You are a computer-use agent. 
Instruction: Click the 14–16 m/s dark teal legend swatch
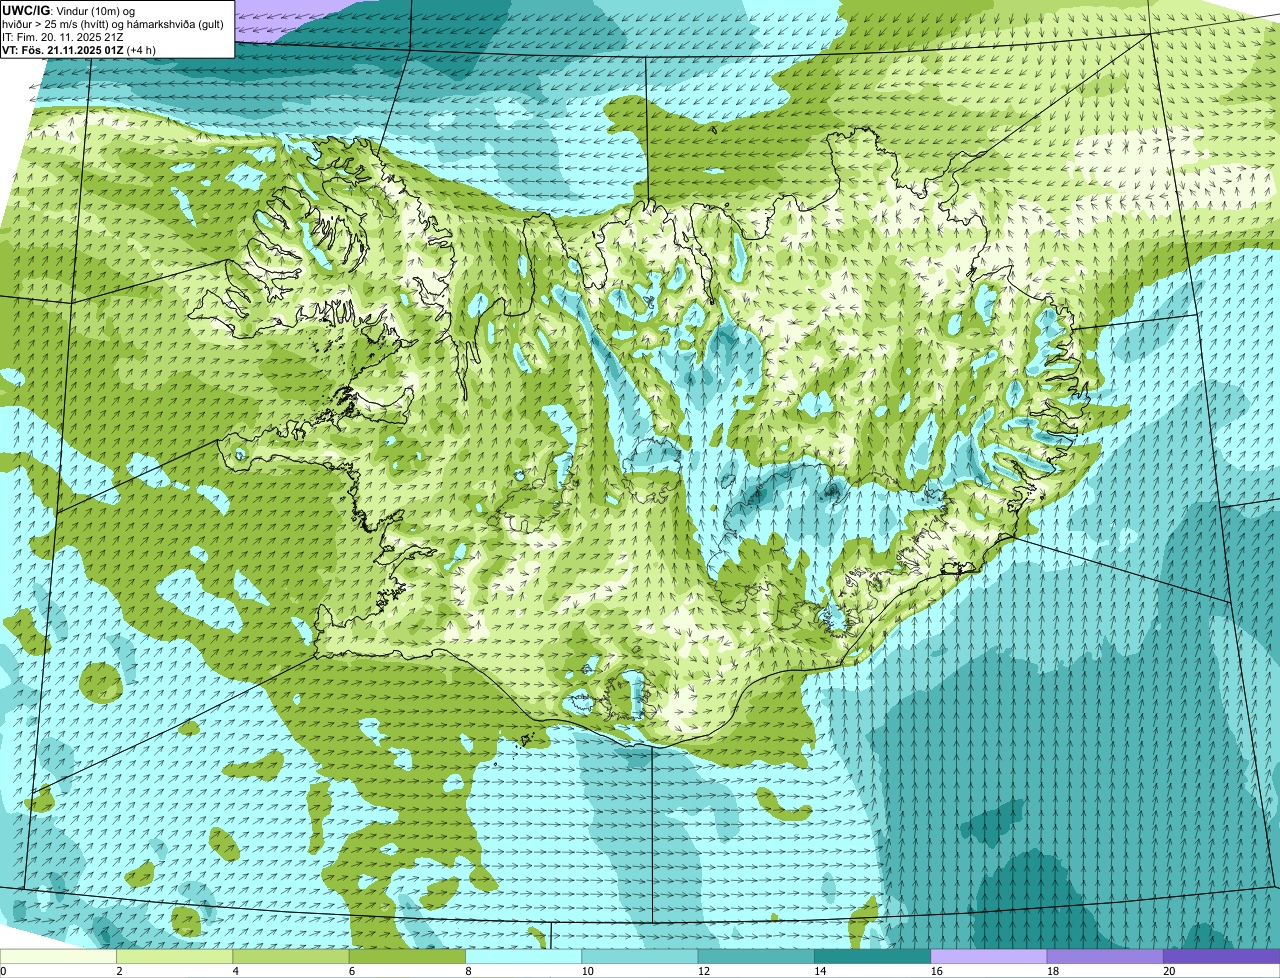point(872,956)
